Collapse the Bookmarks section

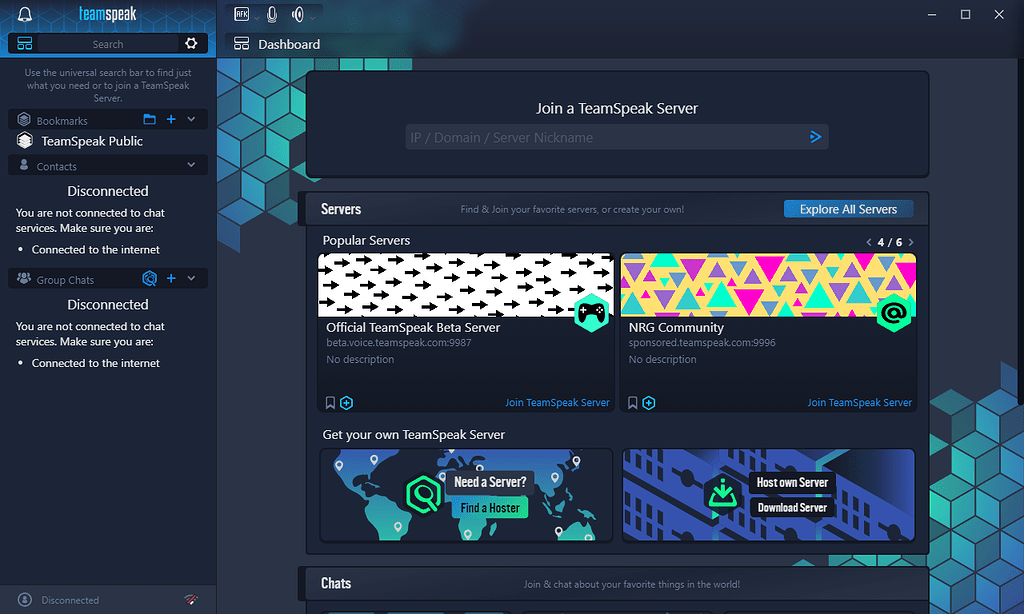click(x=192, y=120)
